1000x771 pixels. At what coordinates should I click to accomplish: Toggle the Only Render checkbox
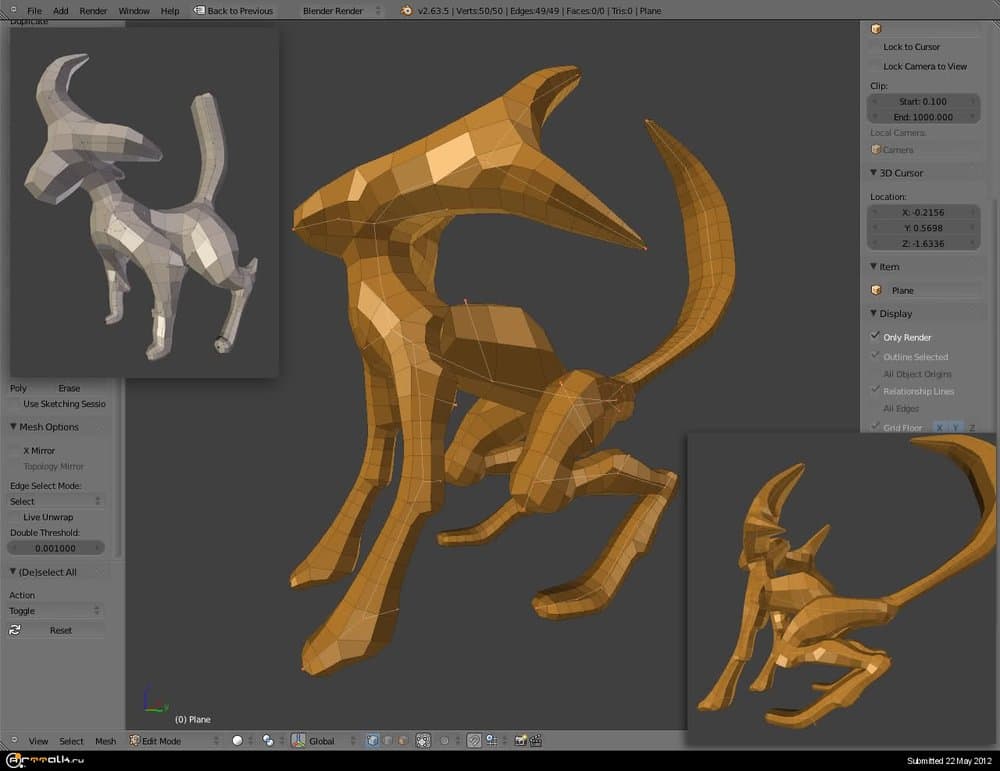875,337
